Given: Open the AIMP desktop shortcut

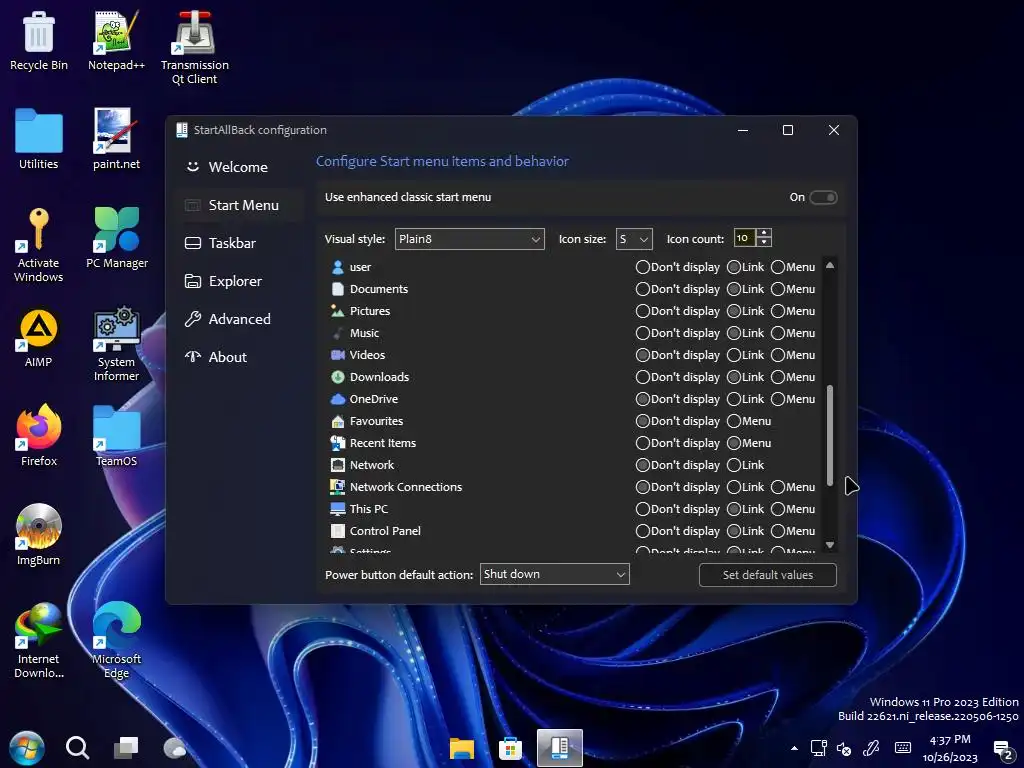Looking at the screenshot, I should (x=39, y=338).
